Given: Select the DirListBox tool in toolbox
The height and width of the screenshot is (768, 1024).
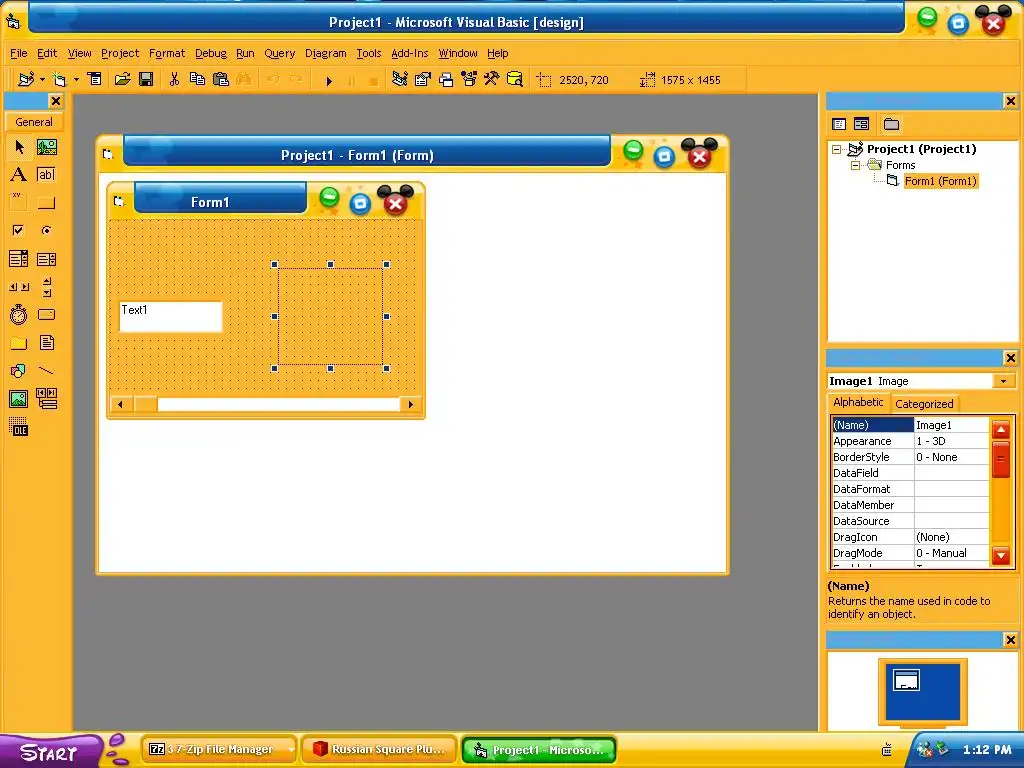Looking at the screenshot, I should 19,343.
